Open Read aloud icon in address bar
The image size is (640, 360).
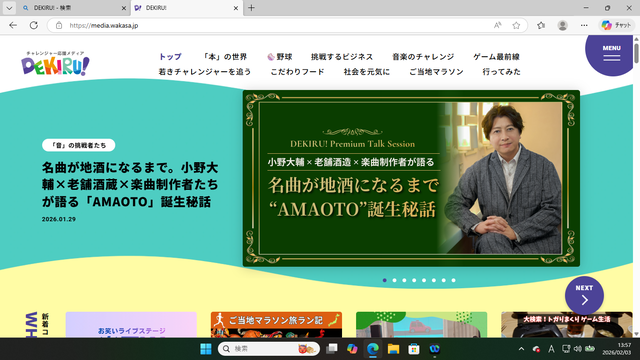tap(497, 25)
